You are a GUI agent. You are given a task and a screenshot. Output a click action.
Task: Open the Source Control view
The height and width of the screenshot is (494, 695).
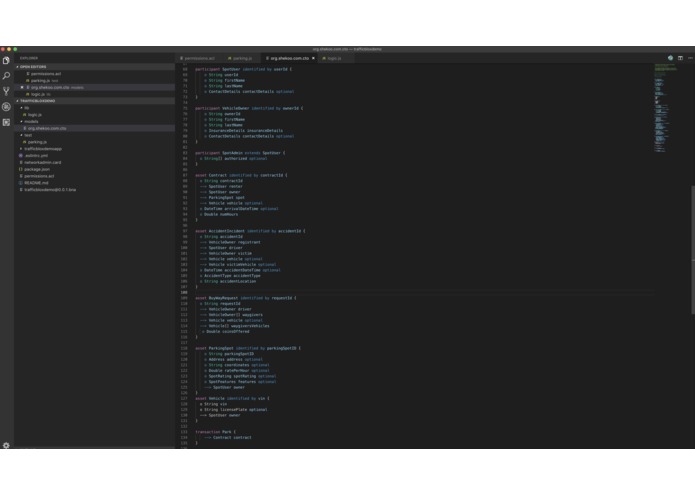pos(6,91)
